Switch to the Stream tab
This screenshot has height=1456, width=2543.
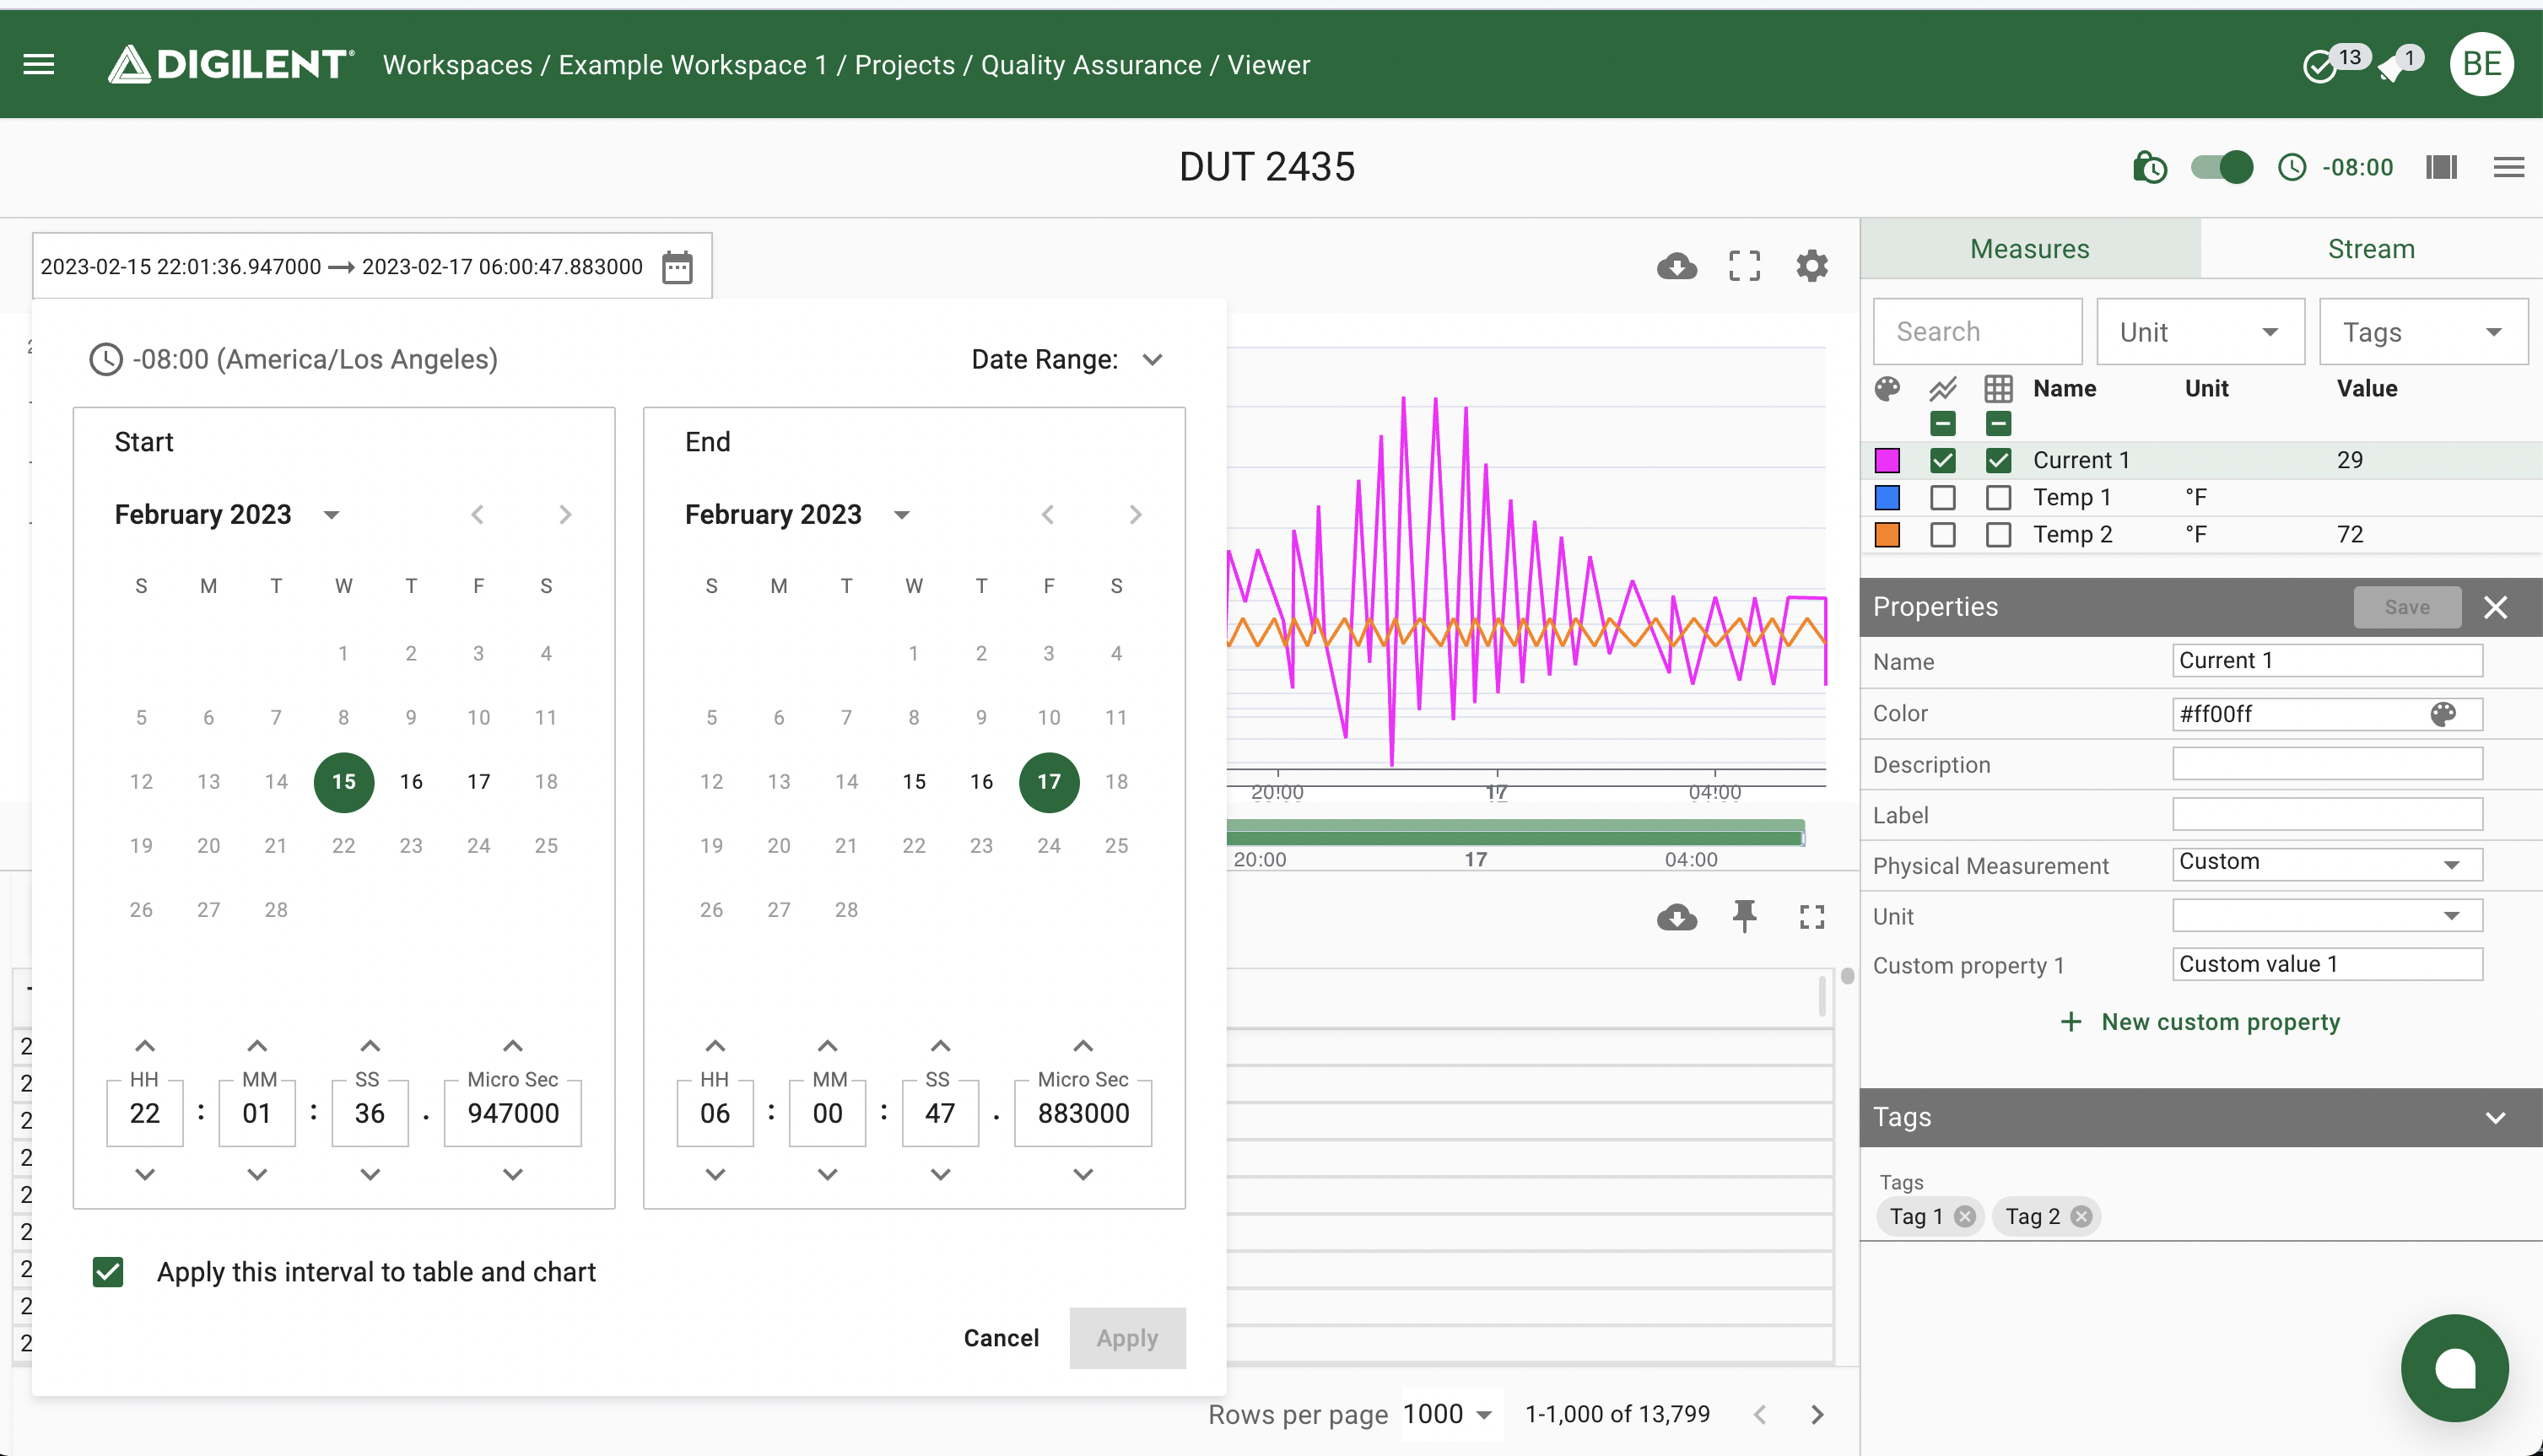[2371, 249]
